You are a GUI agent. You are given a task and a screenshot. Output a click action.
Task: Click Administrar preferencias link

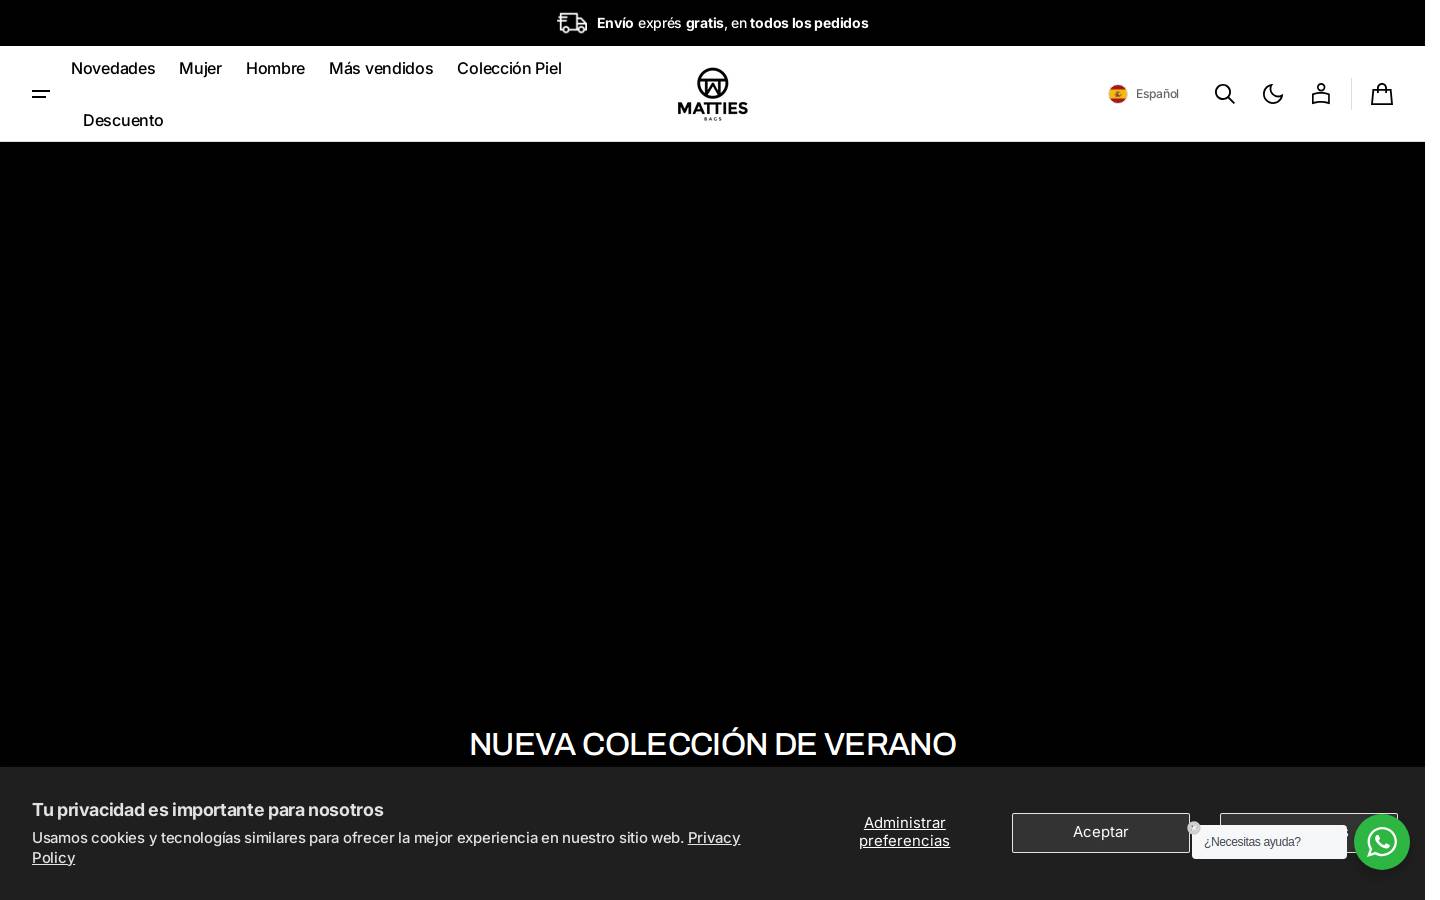(904, 832)
